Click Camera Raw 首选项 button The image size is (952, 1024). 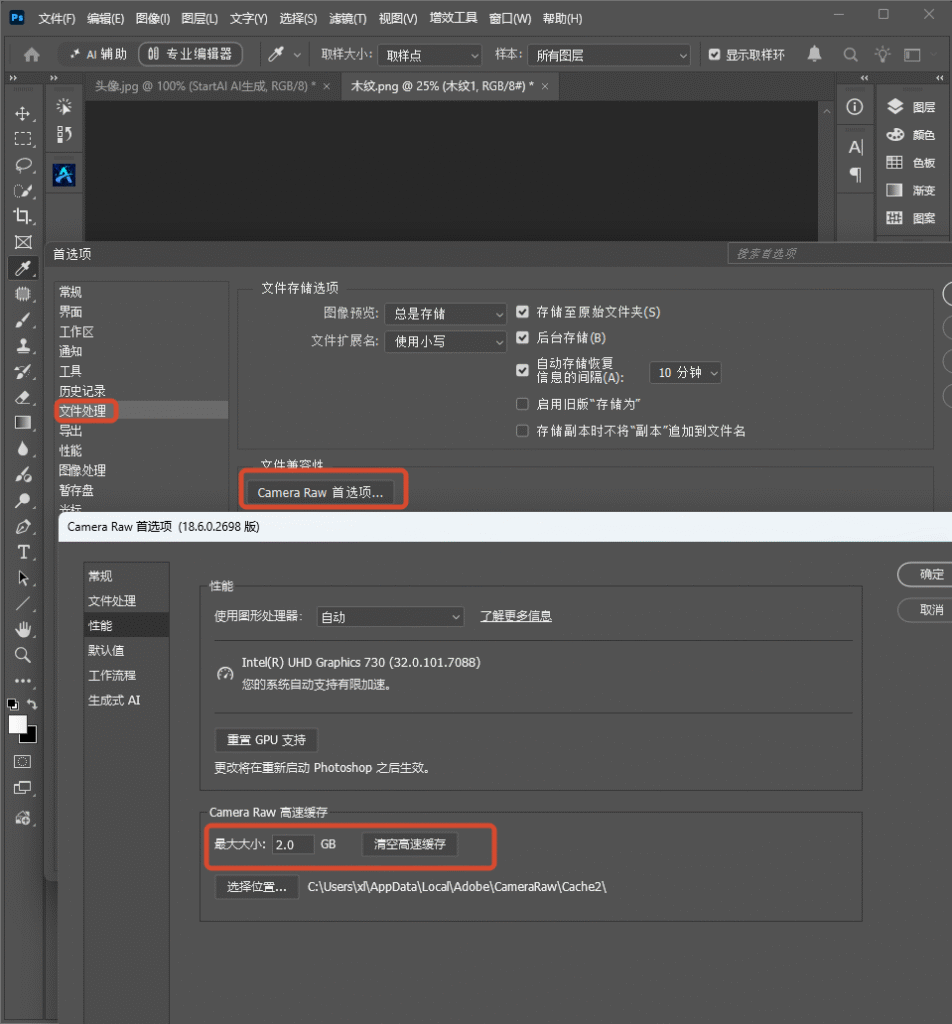[x=320, y=492]
